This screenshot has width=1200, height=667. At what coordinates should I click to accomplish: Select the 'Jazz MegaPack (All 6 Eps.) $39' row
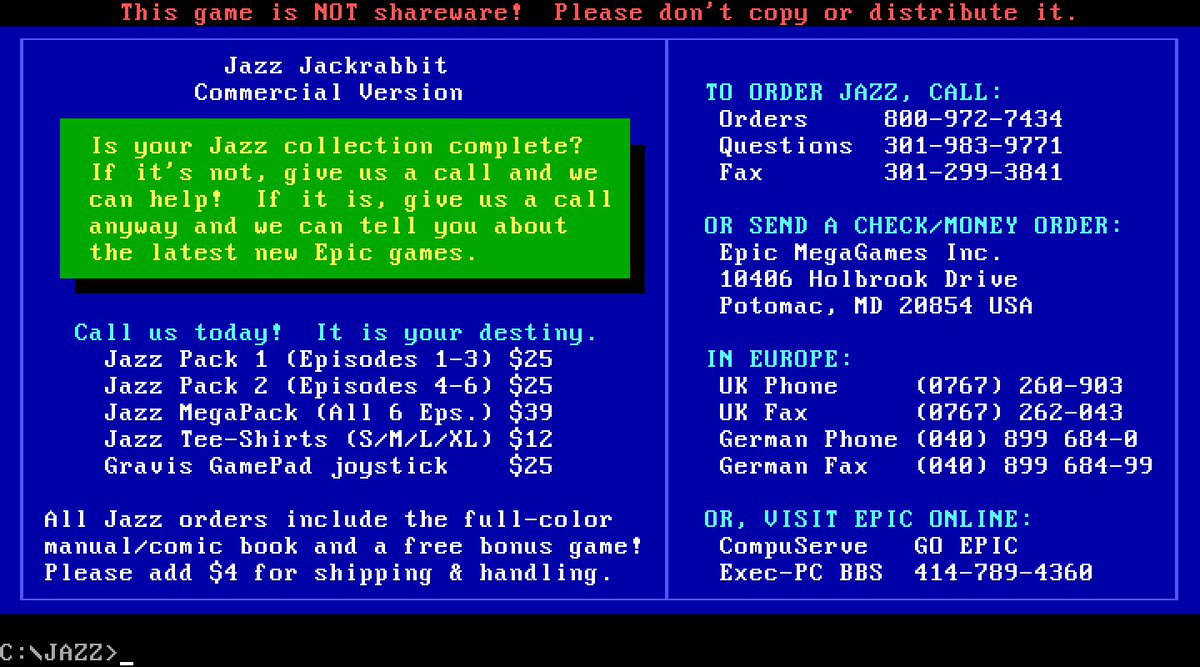(x=329, y=412)
